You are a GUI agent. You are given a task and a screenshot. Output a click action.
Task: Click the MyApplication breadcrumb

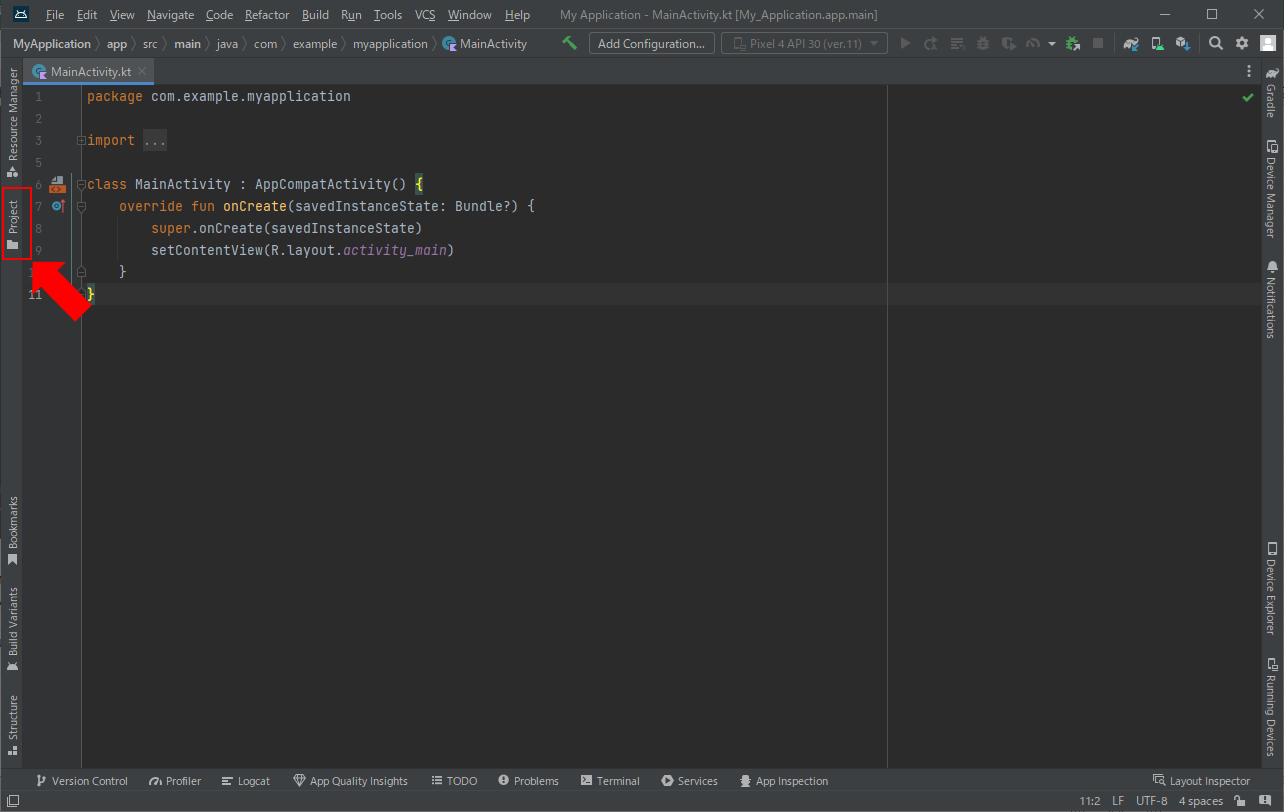pyautogui.click(x=52, y=44)
